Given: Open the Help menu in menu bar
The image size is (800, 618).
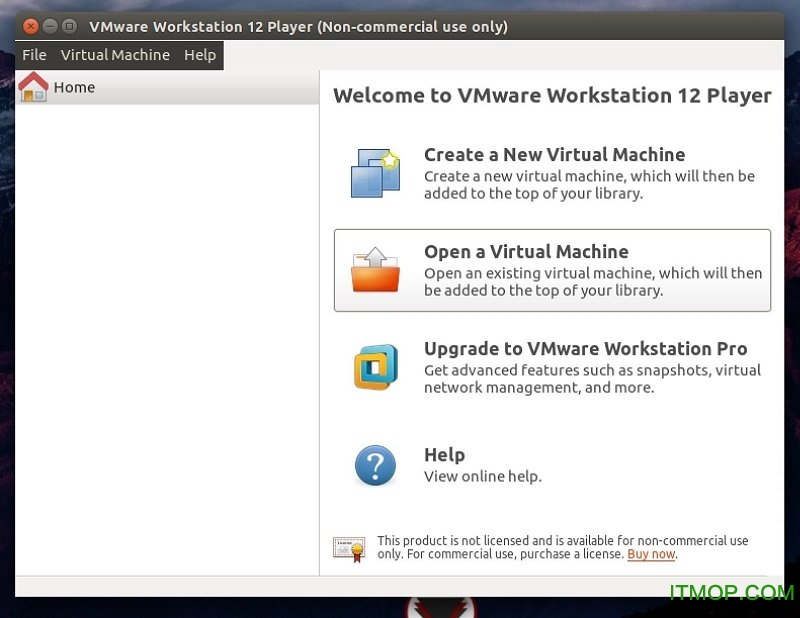Looking at the screenshot, I should click(200, 55).
